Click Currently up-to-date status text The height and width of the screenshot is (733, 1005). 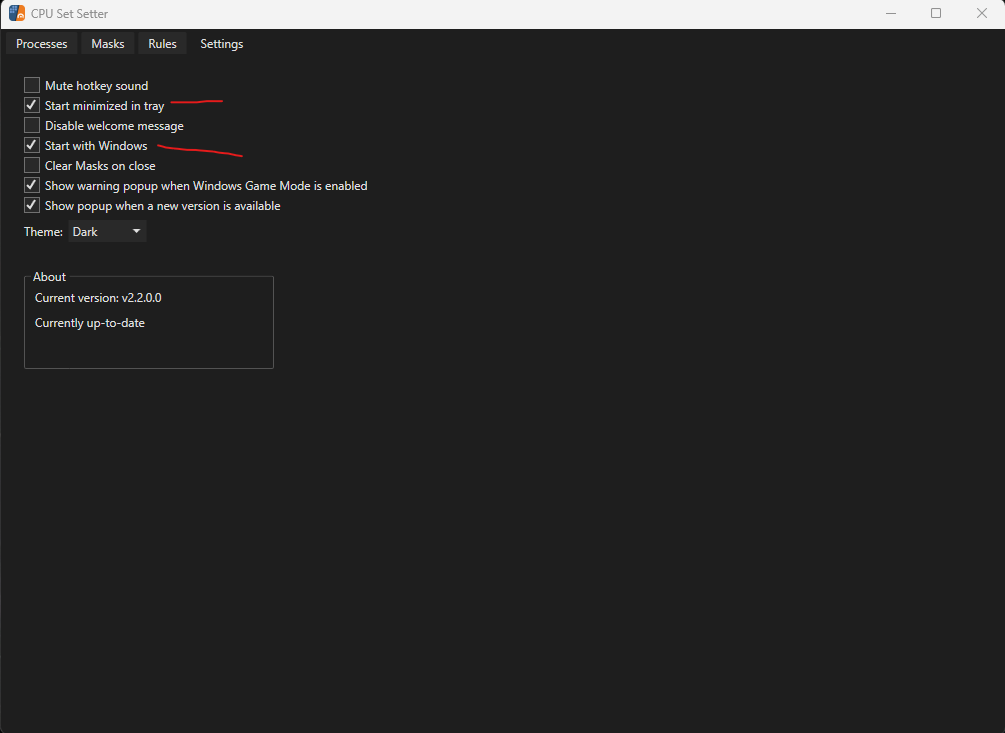click(x=90, y=323)
